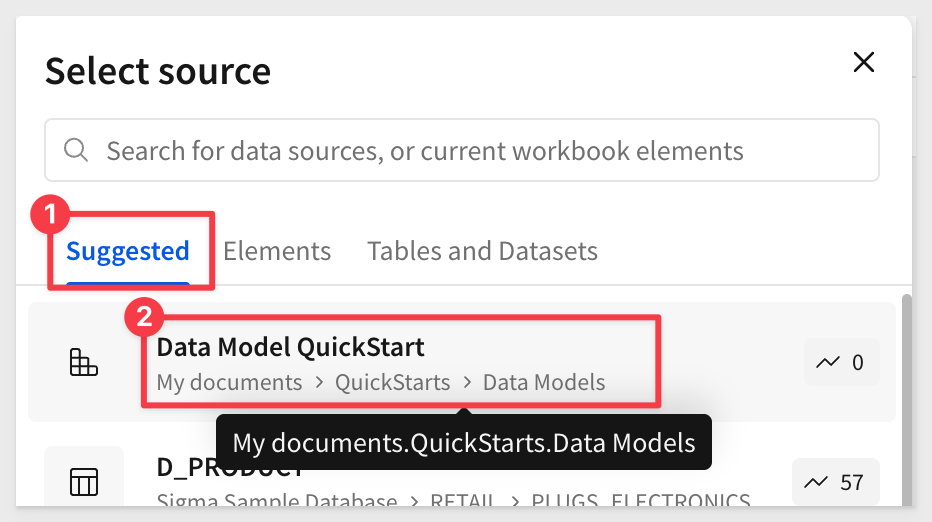The width and height of the screenshot is (932, 522).
Task: Open the Elements tab
Action: 277,251
